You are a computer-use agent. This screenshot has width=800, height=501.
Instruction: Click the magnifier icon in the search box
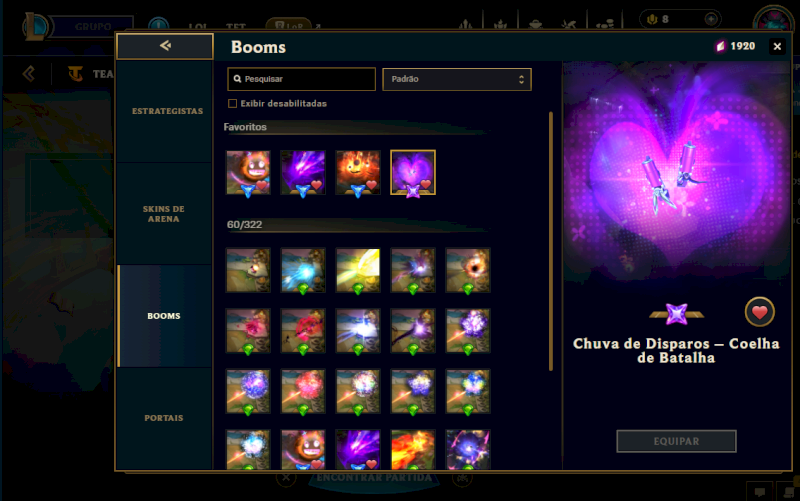(x=237, y=79)
